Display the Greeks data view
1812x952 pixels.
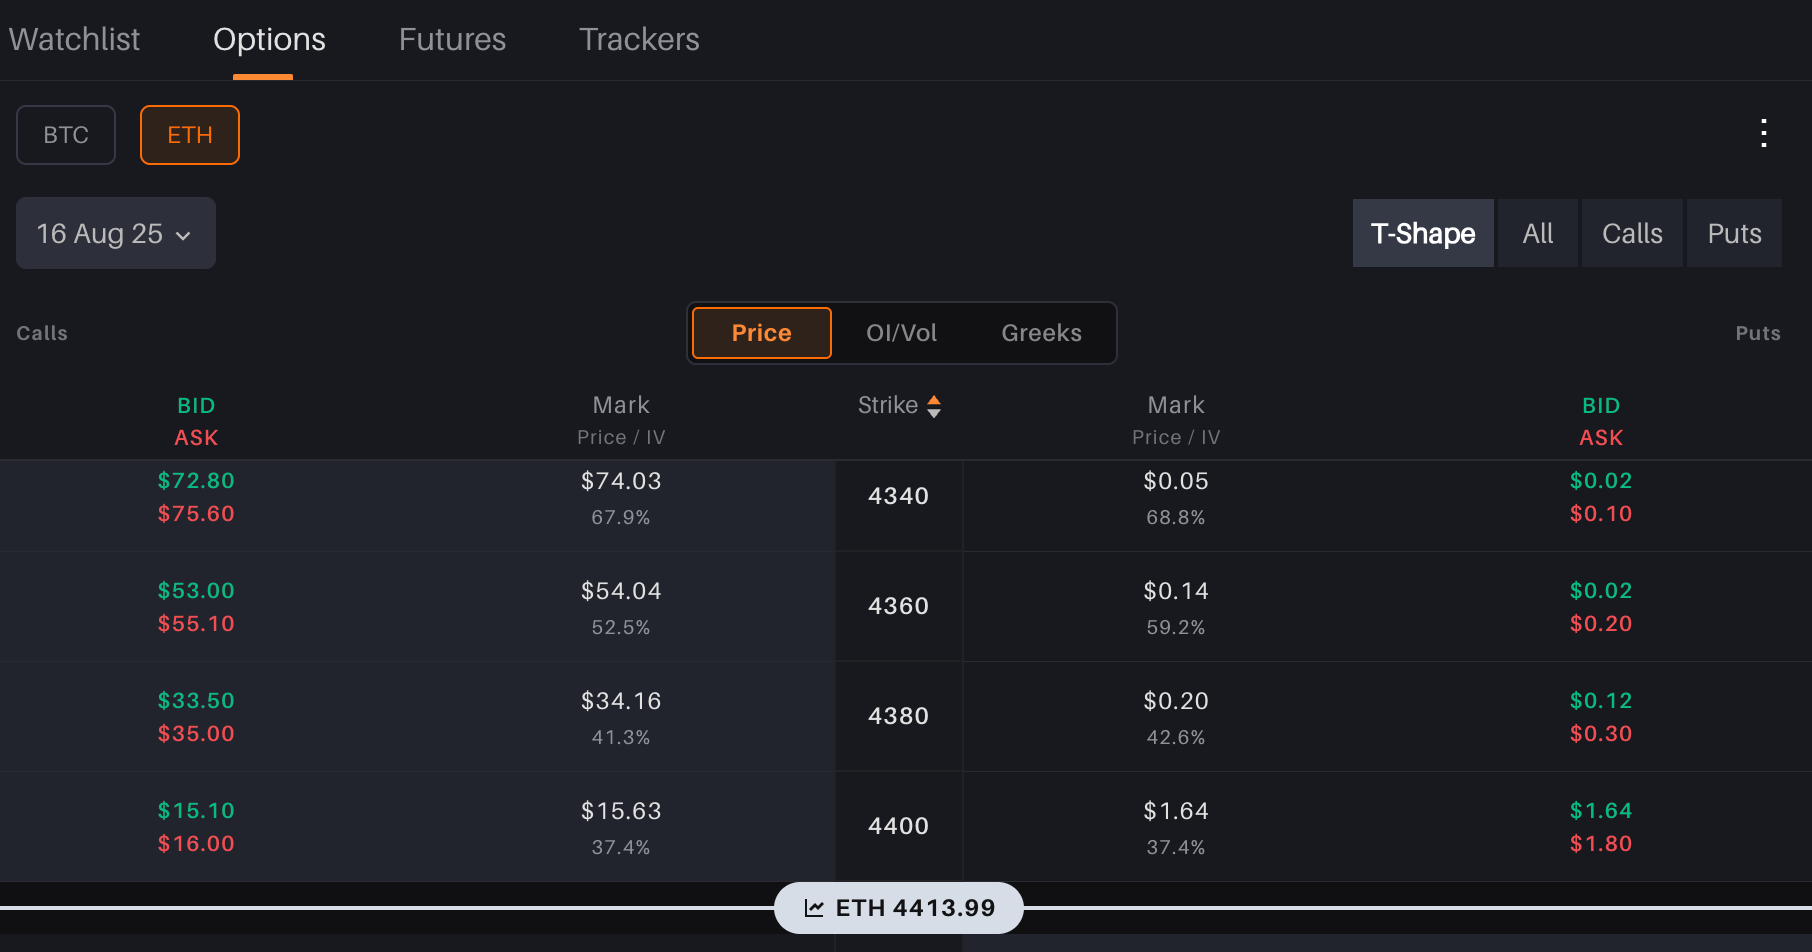[x=1041, y=333]
